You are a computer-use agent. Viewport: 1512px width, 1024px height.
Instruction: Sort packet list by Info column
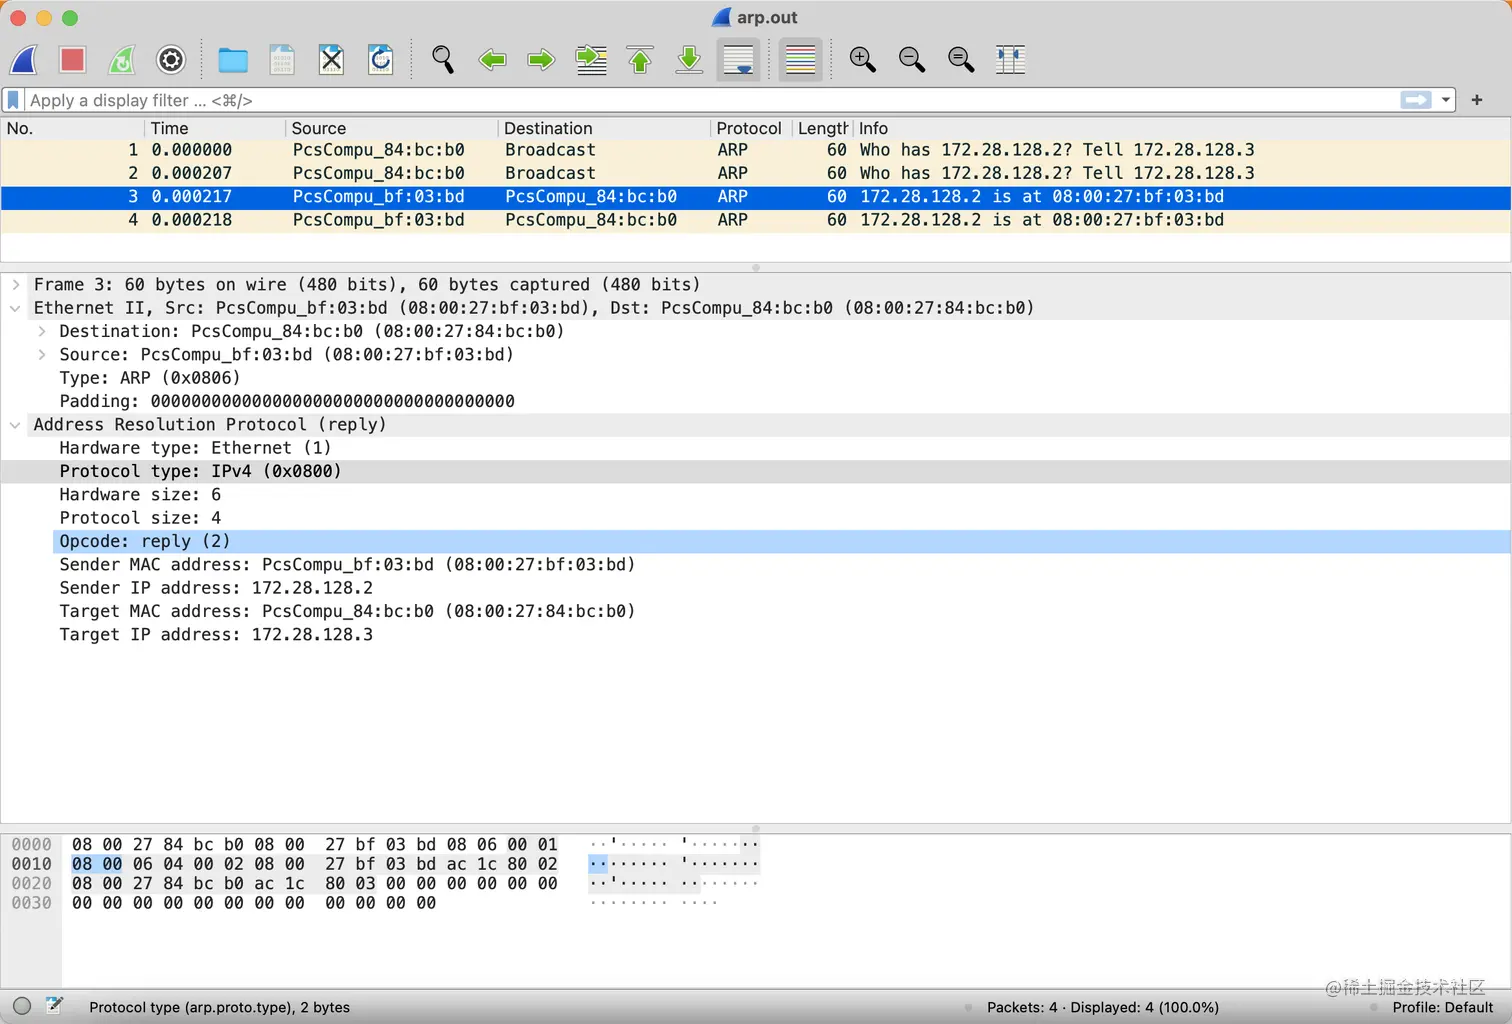[x=1182, y=128]
